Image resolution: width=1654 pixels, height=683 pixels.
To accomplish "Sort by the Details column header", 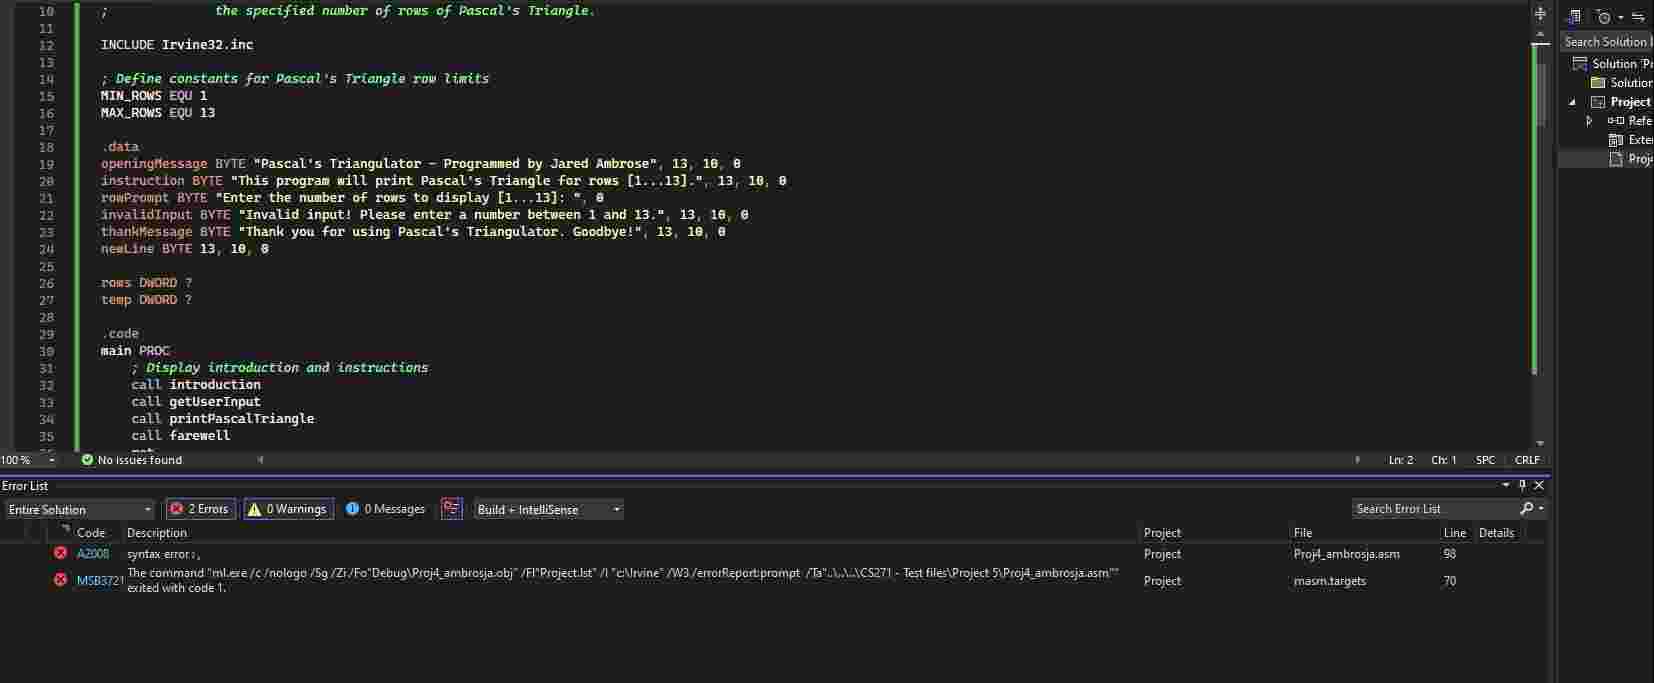I will tap(1496, 533).
